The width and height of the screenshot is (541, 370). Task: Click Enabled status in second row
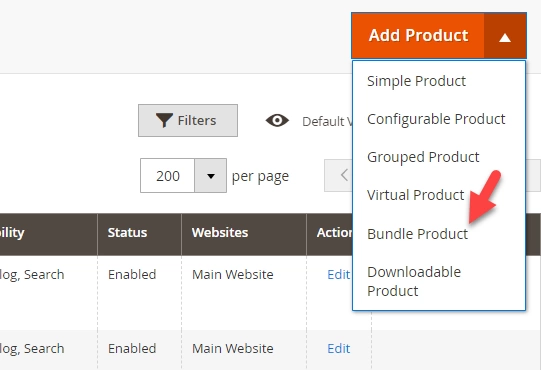point(132,349)
